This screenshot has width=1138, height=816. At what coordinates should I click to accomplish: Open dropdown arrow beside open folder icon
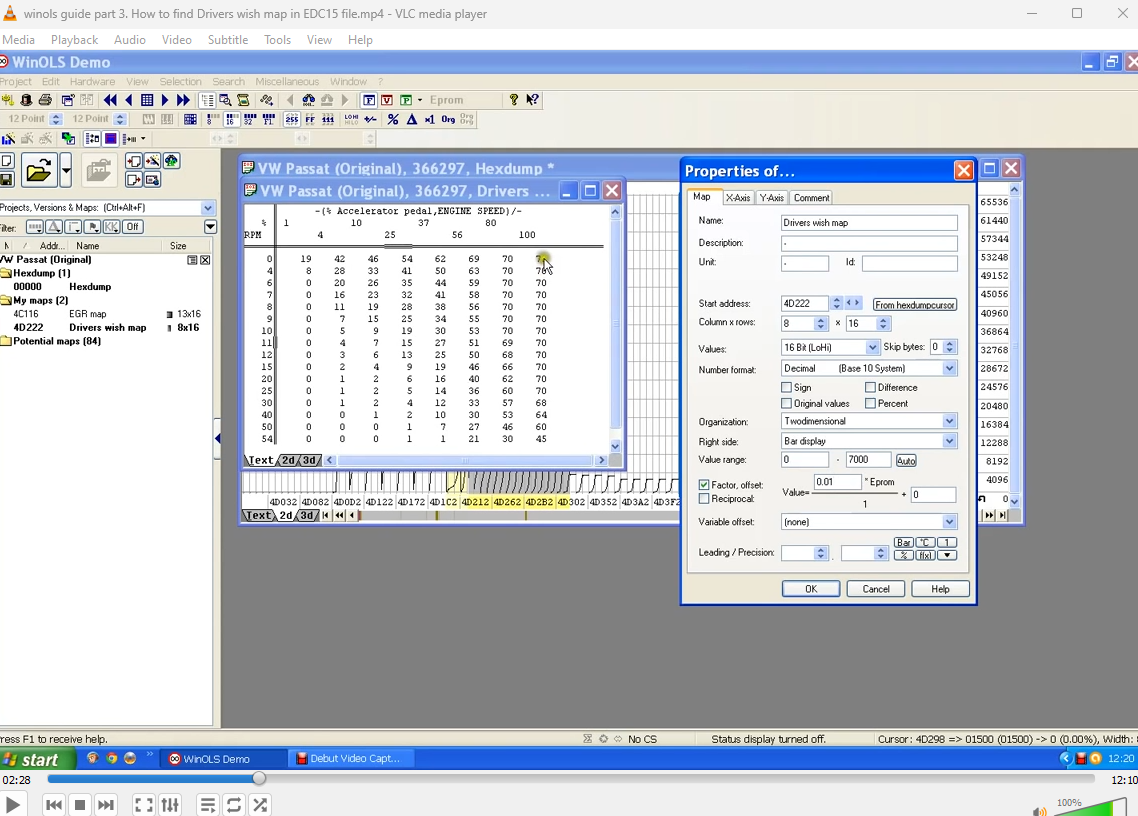coord(66,171)
